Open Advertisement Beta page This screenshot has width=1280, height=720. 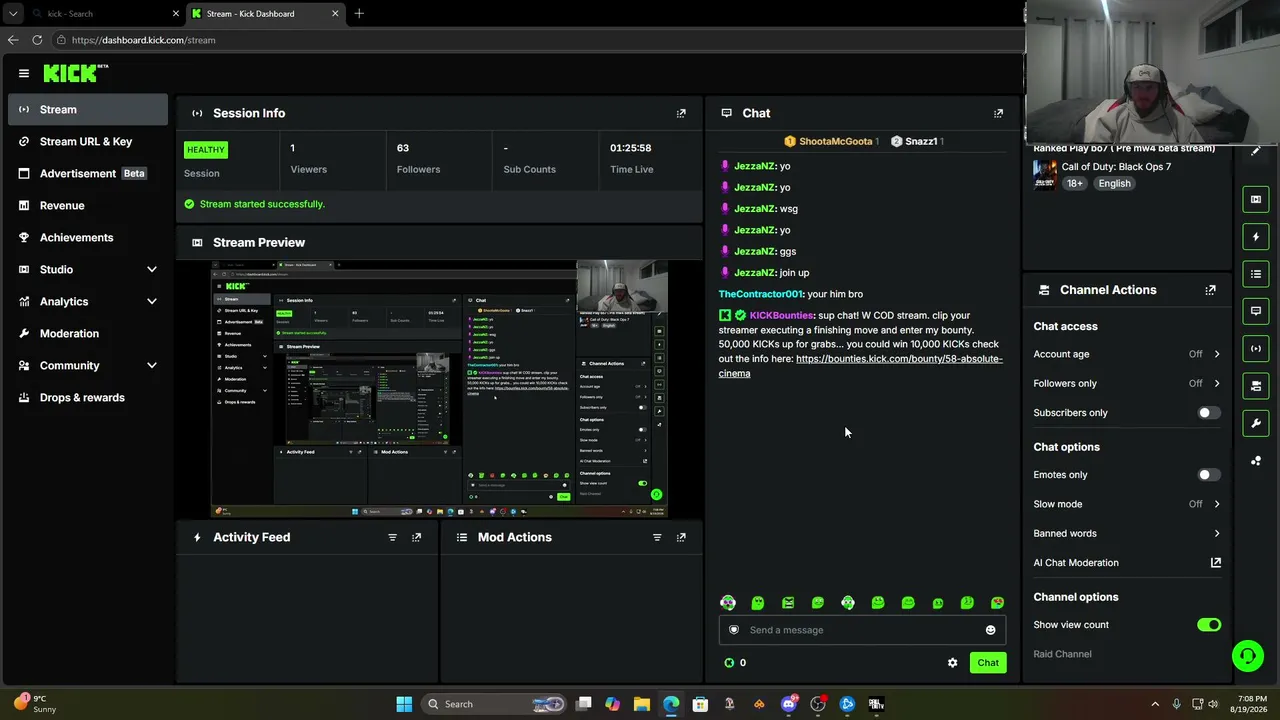click(88, 173)
